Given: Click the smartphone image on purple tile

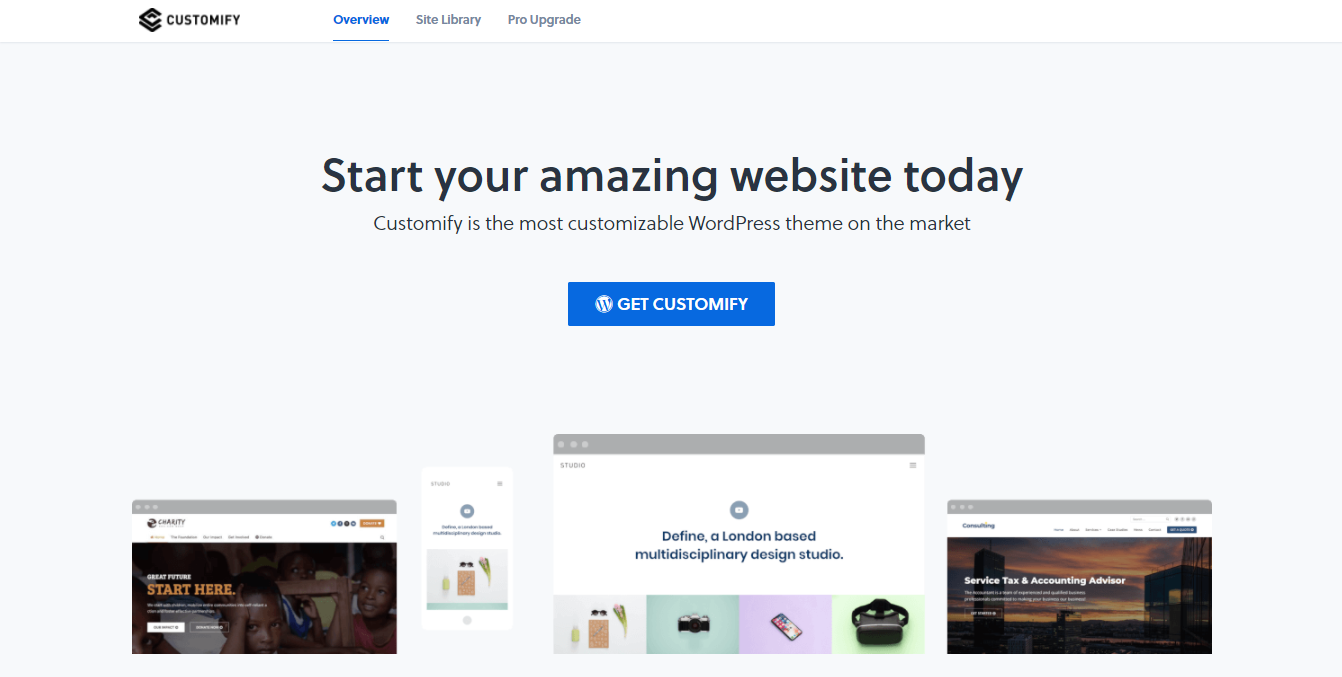Looking at the screenshot, I should pyautogui.click(x=786, y=624).
